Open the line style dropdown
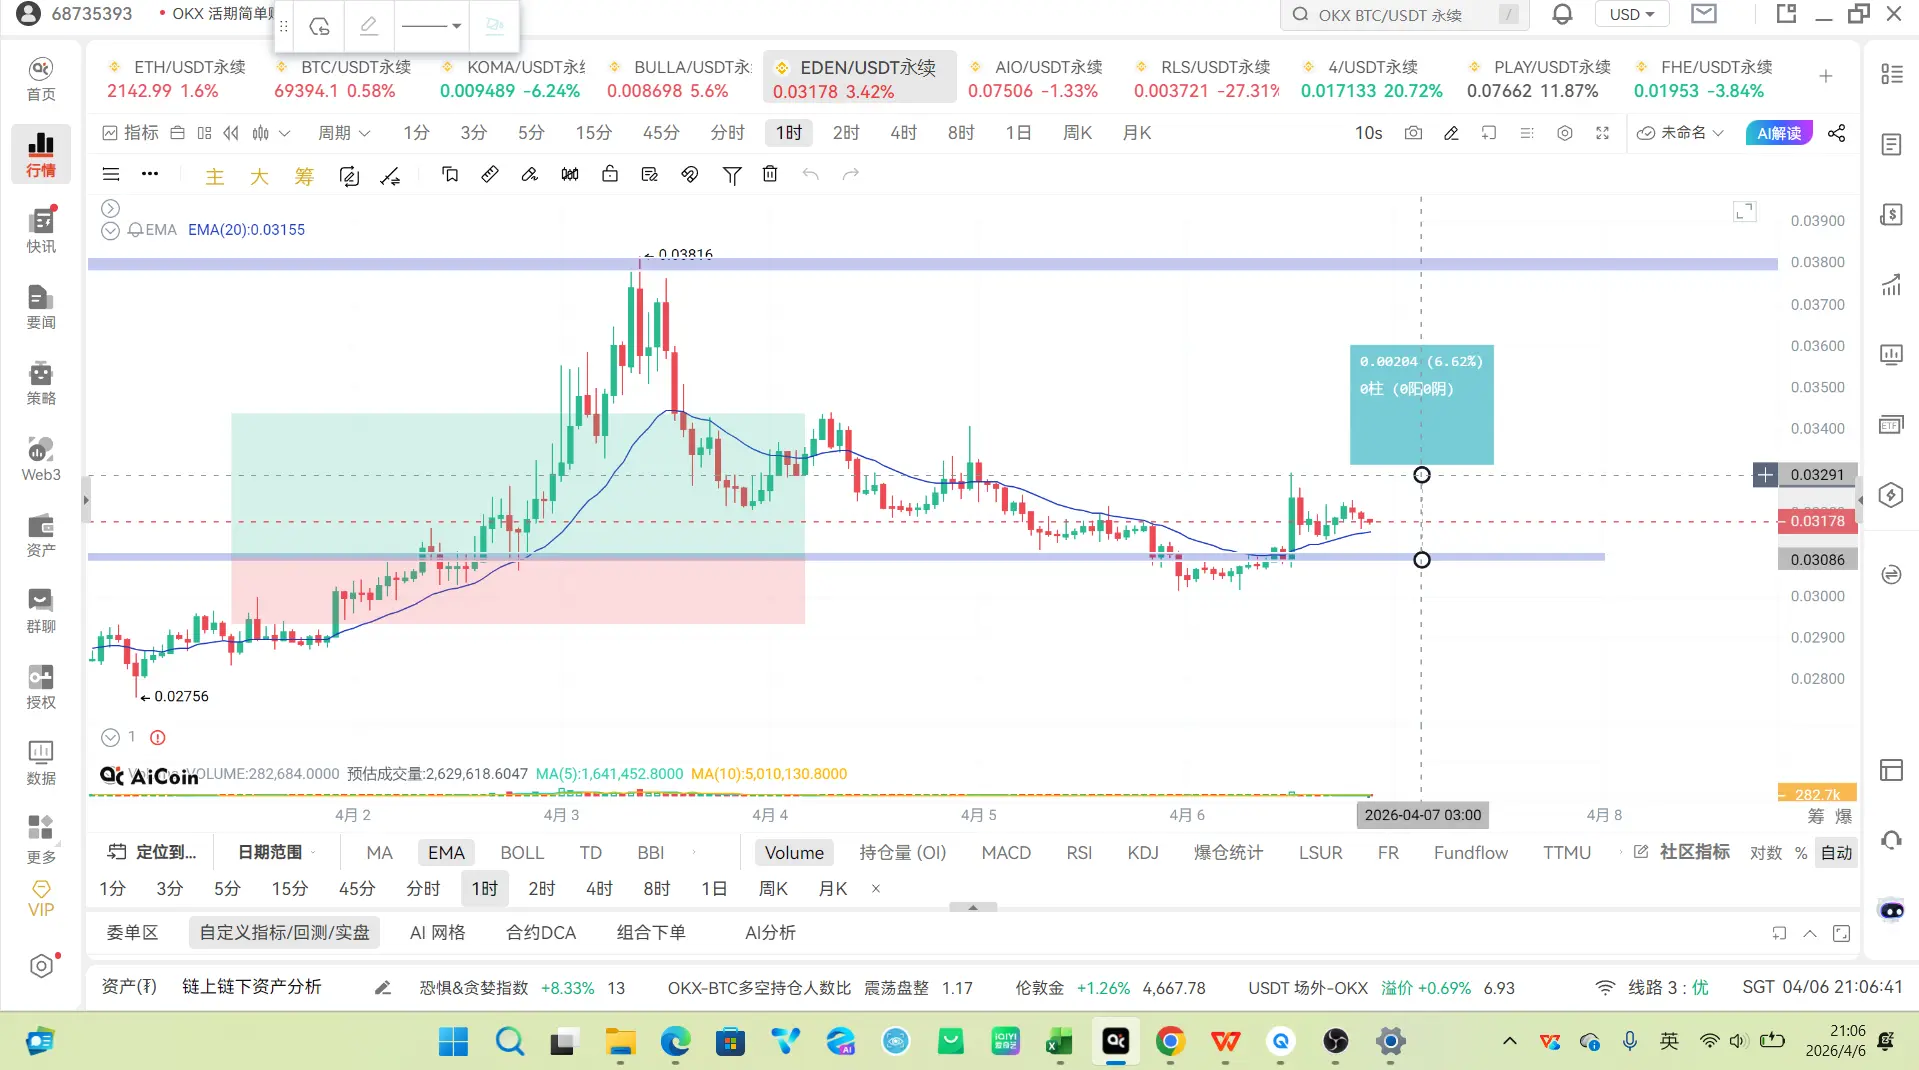 click(x=431, y=26)
